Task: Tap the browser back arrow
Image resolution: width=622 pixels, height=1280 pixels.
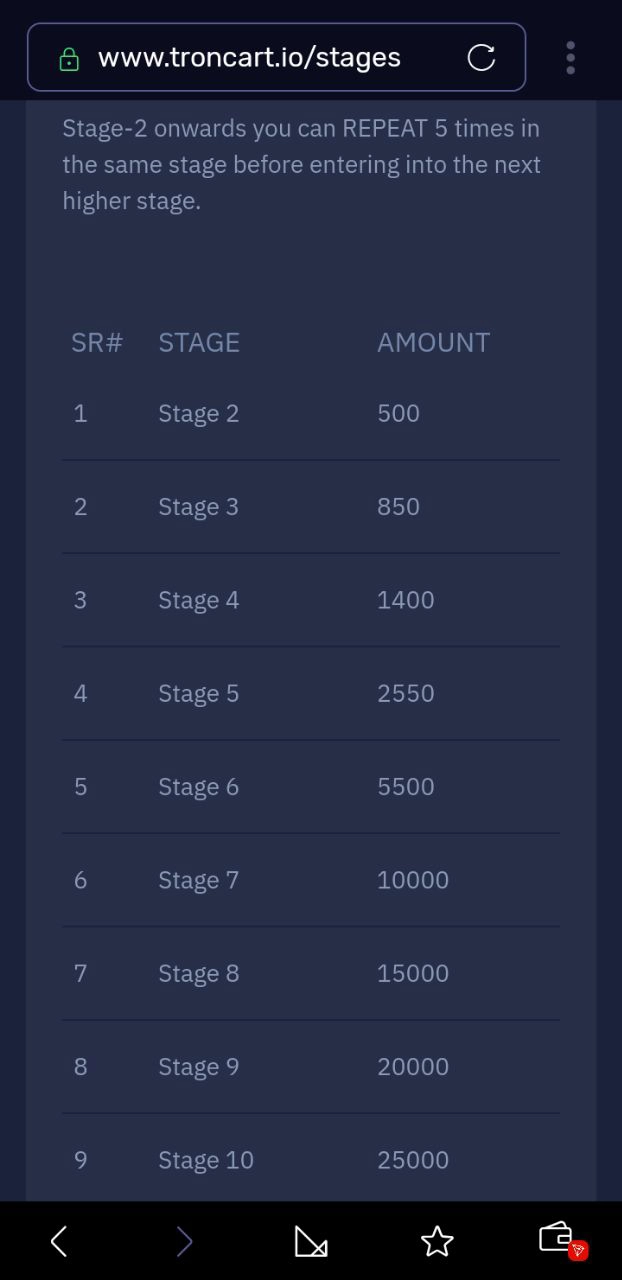Action: [x=59, y=1242]
